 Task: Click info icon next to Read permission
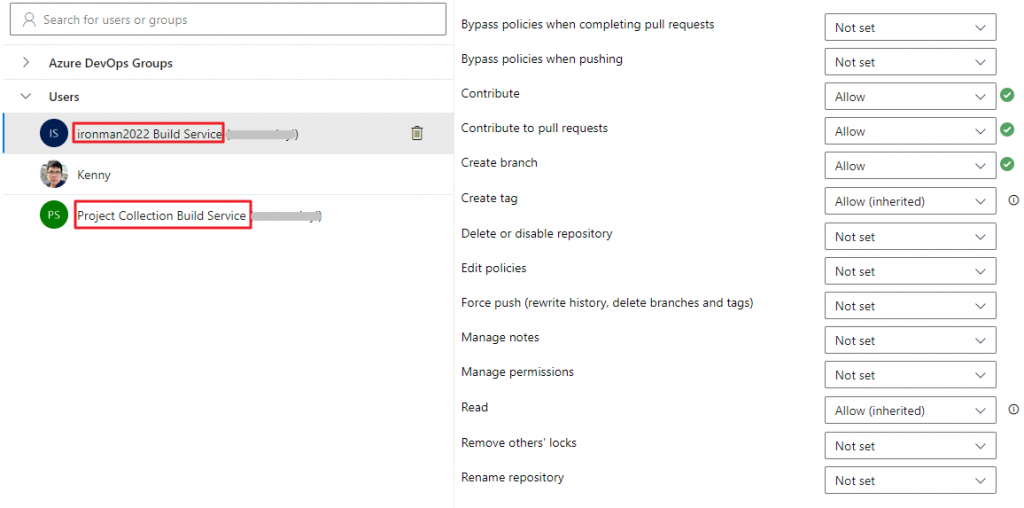(x=1013, y=409)
